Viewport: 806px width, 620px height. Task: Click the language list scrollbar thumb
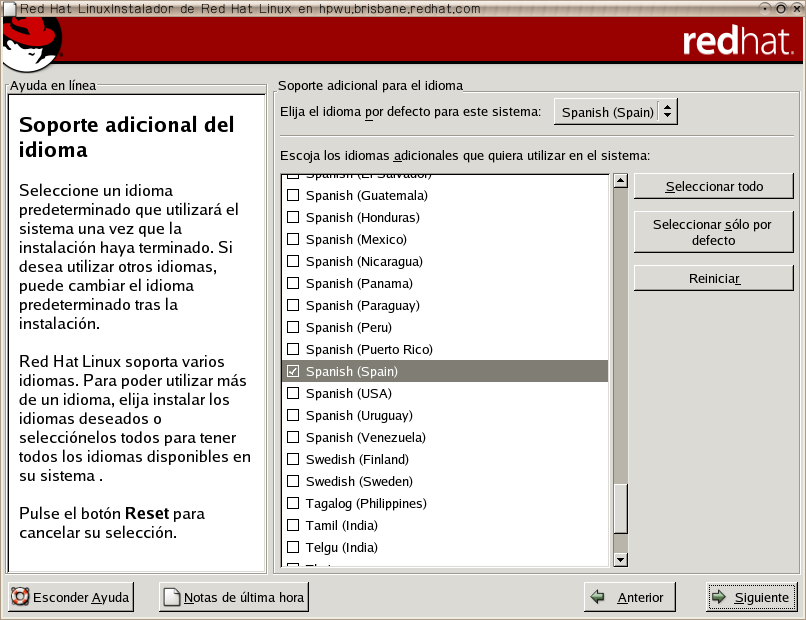621,509
